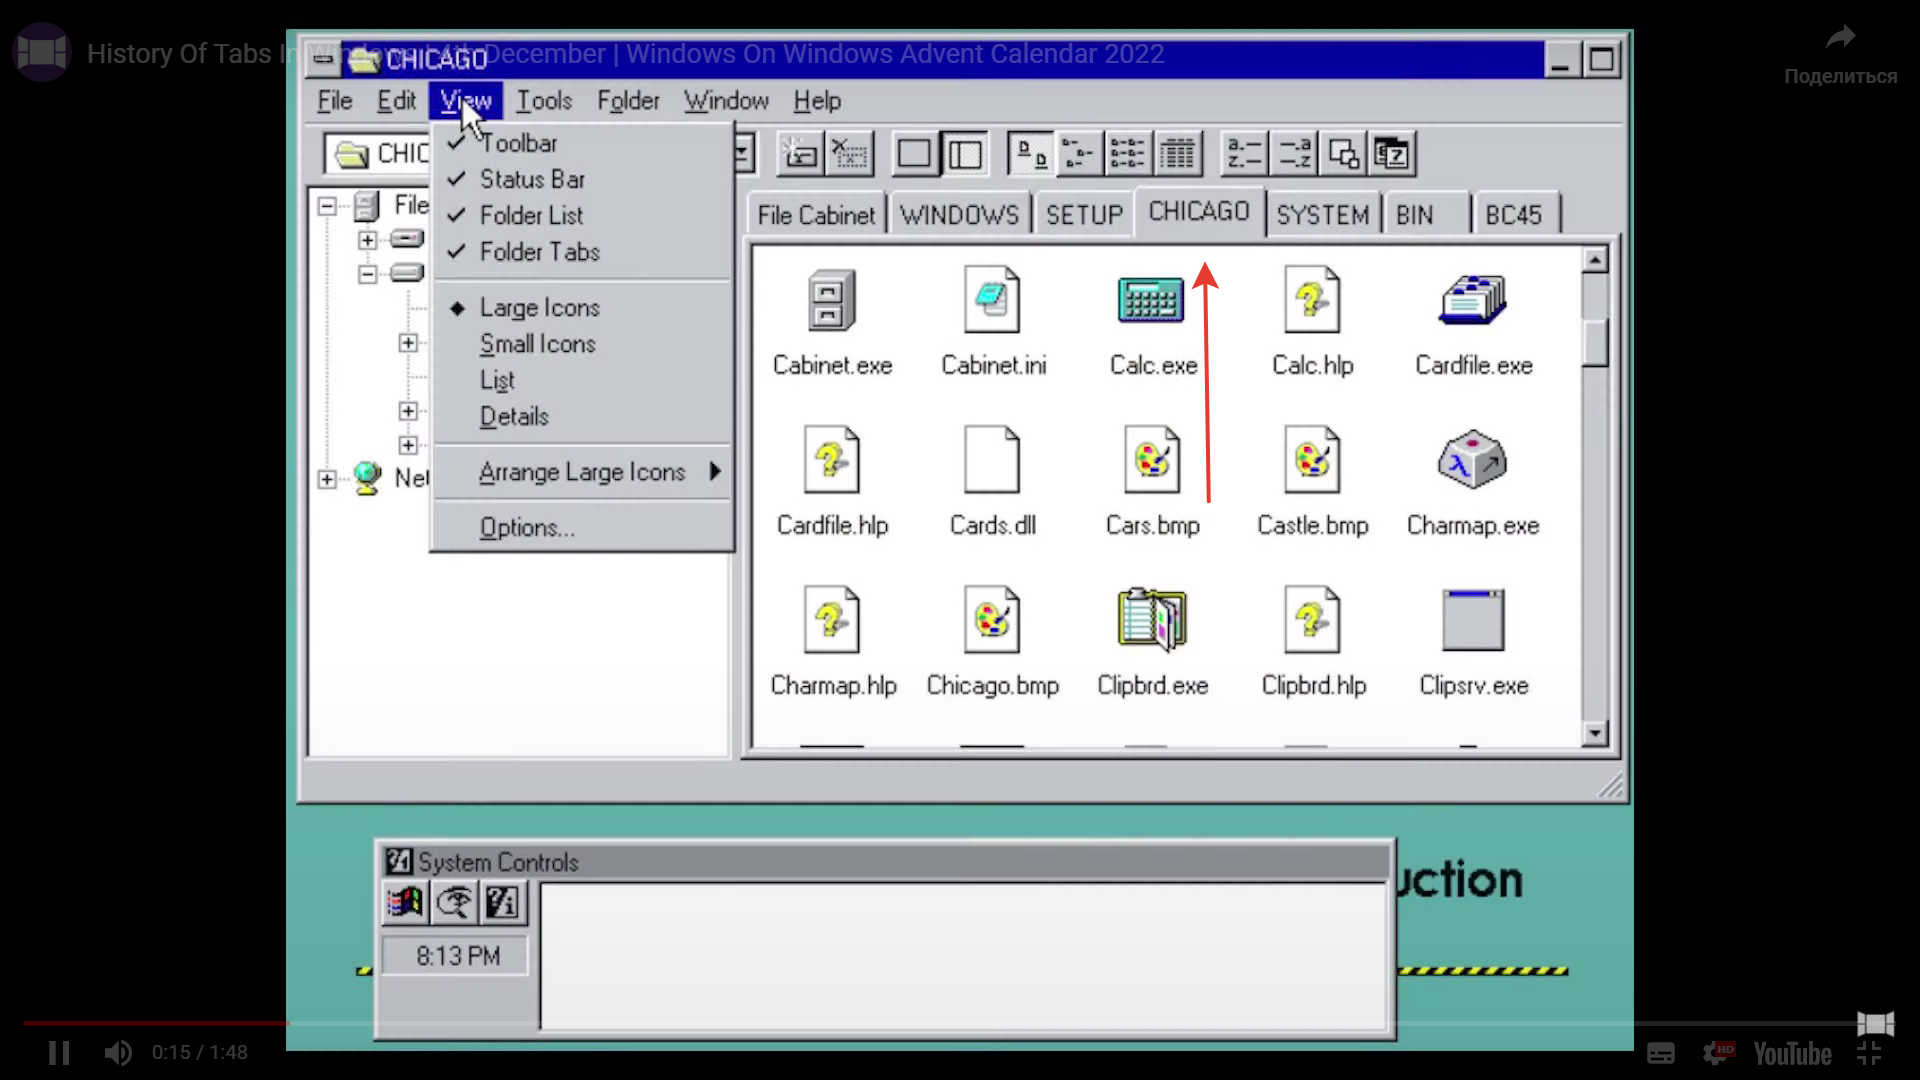Click the list view toolbar button
The width and height of the screenshot is (1920, 1080).
point(1127,154)
